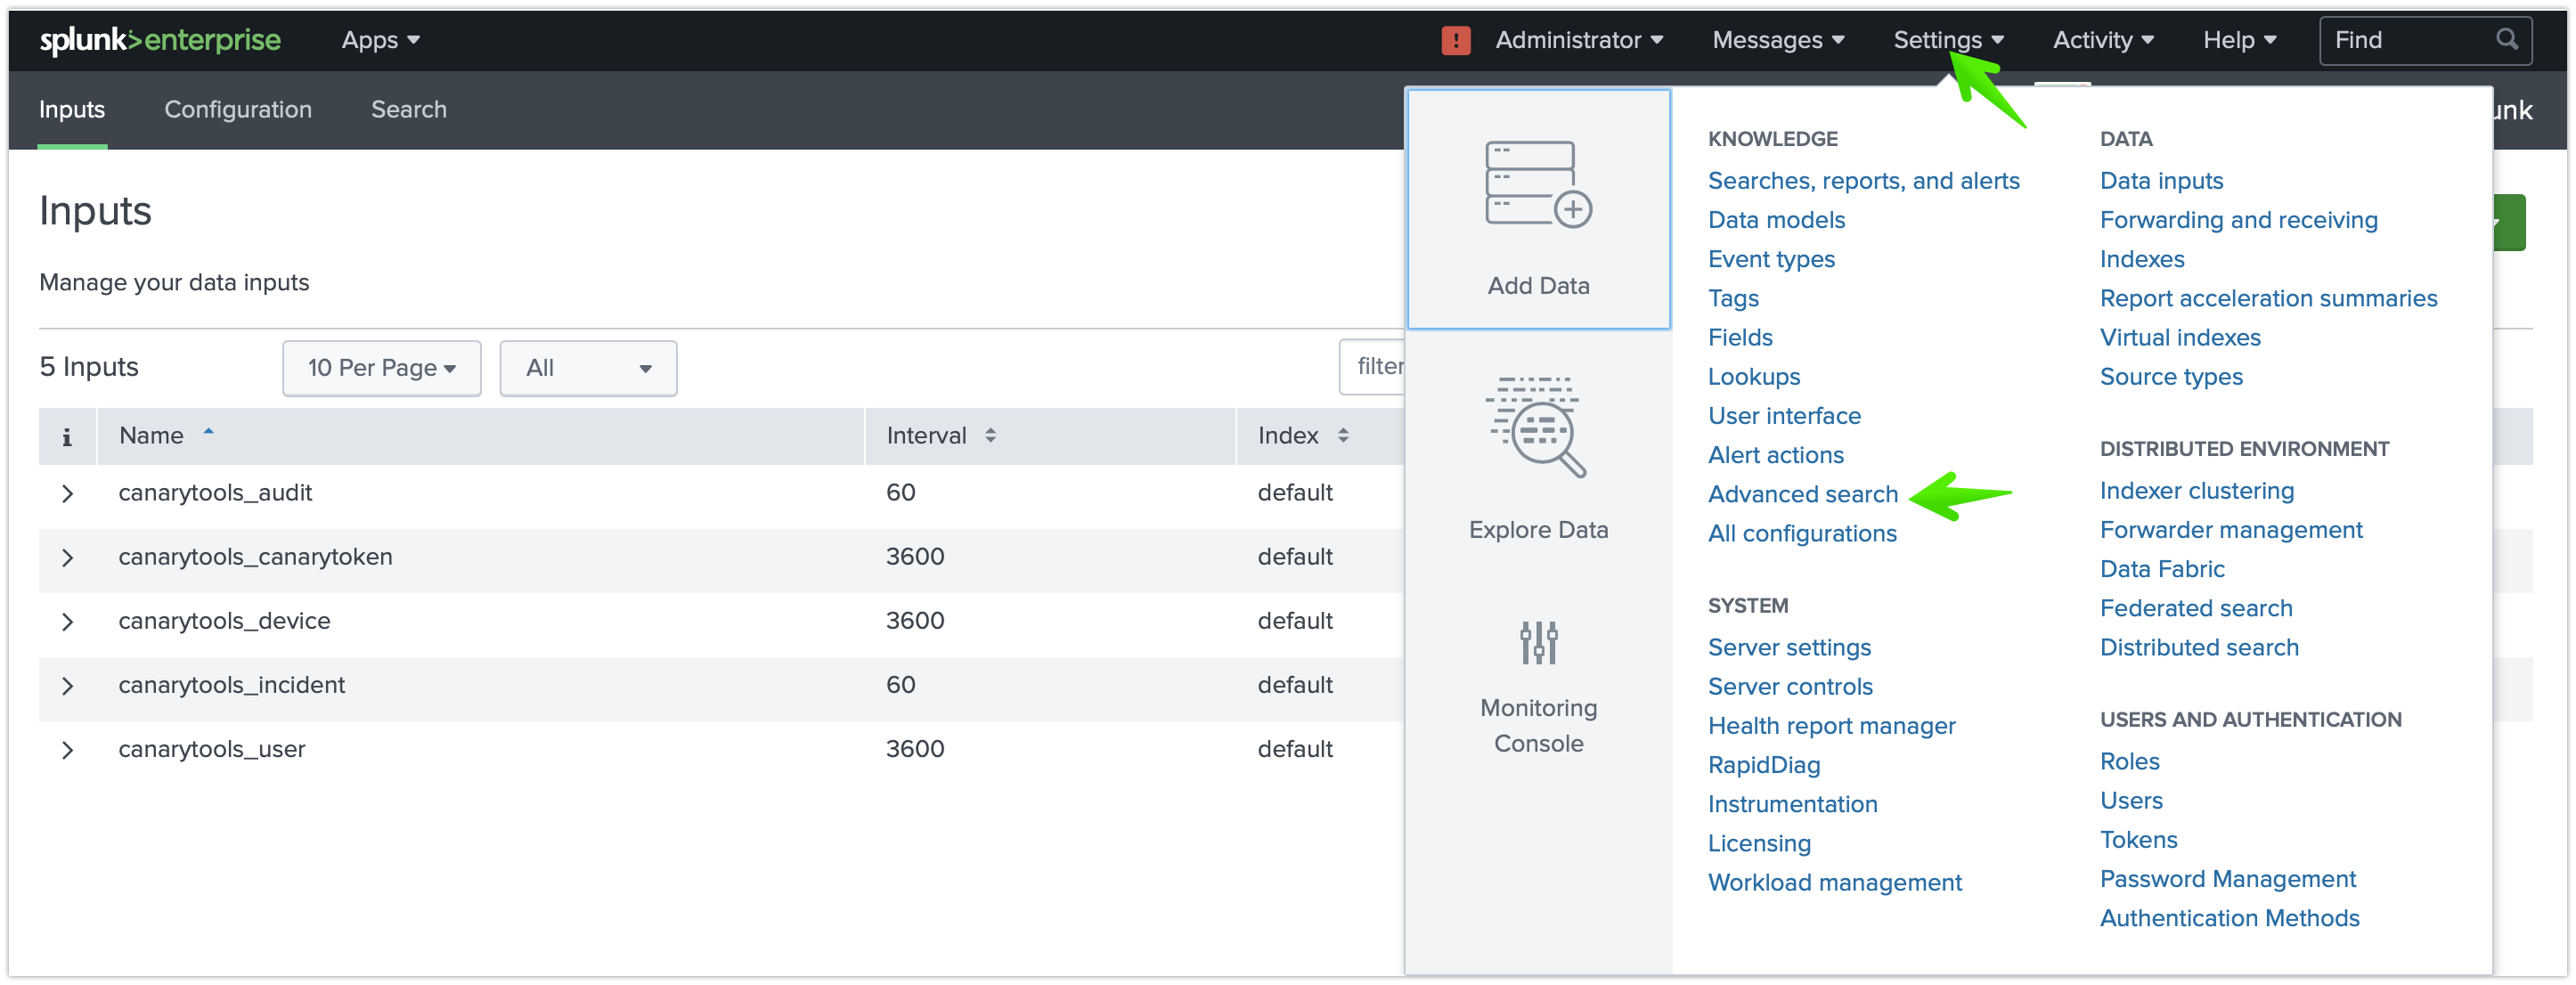Open Server settings link

click(x=1789, y=647)
